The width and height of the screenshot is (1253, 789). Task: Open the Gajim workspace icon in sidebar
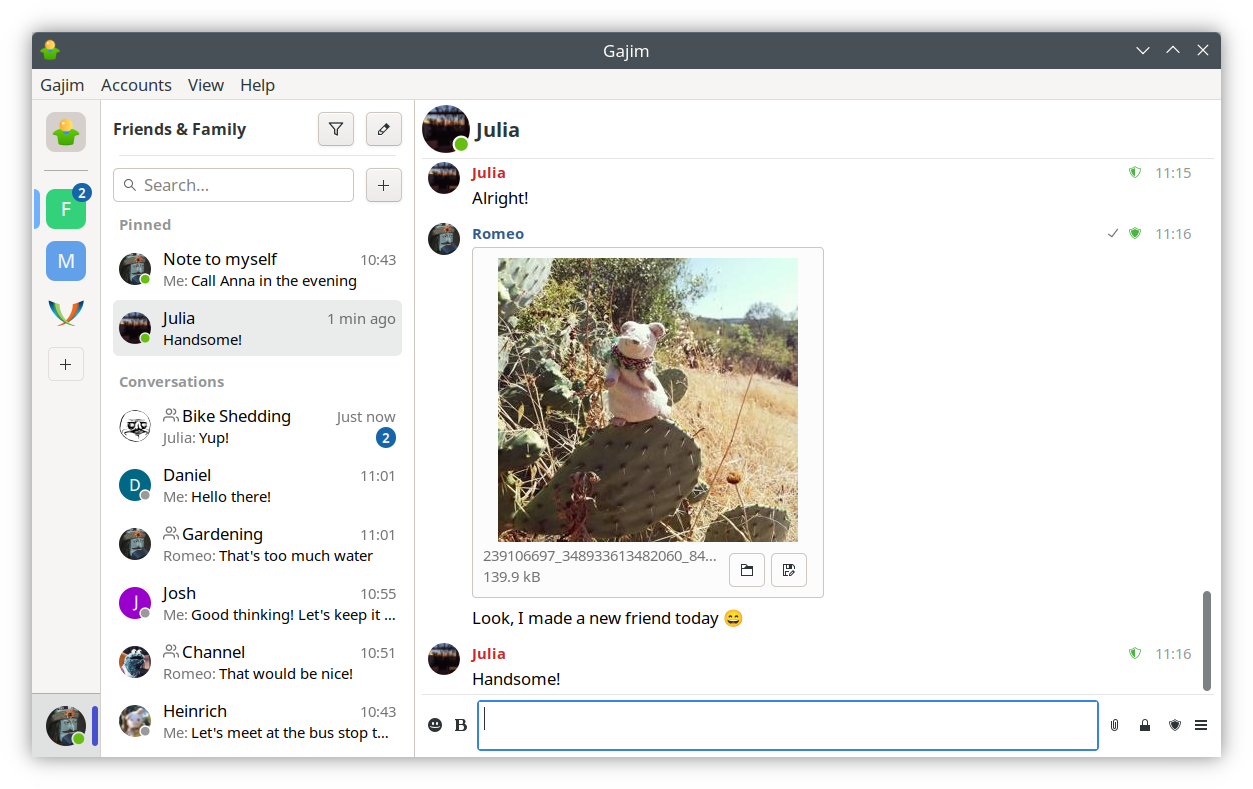pyautogui.click(x=66, y=132)
